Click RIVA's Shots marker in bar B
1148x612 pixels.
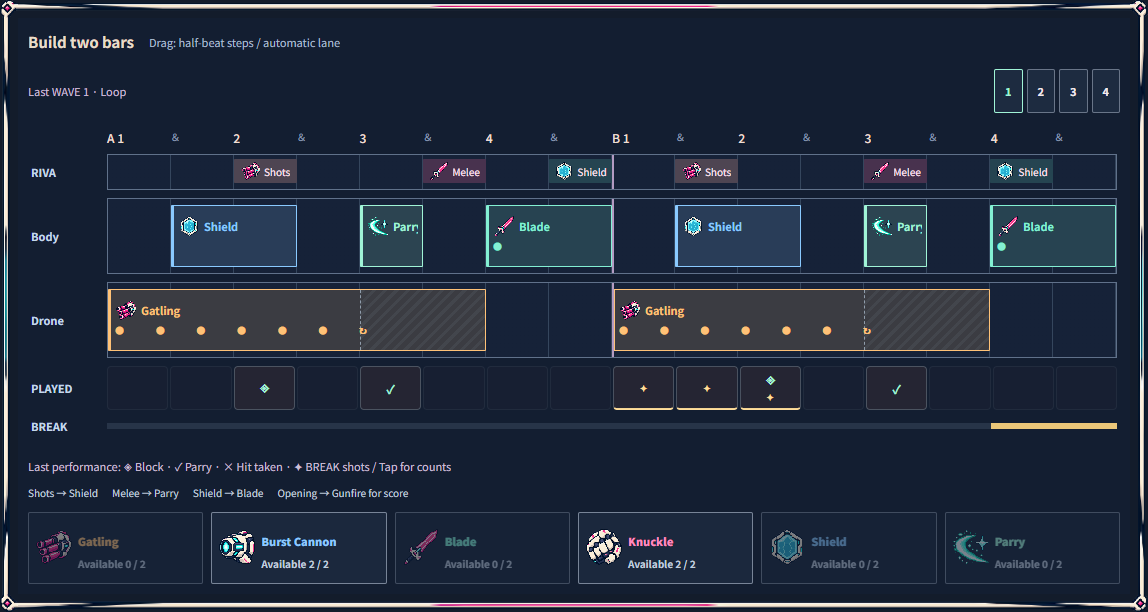click(706, 172)
